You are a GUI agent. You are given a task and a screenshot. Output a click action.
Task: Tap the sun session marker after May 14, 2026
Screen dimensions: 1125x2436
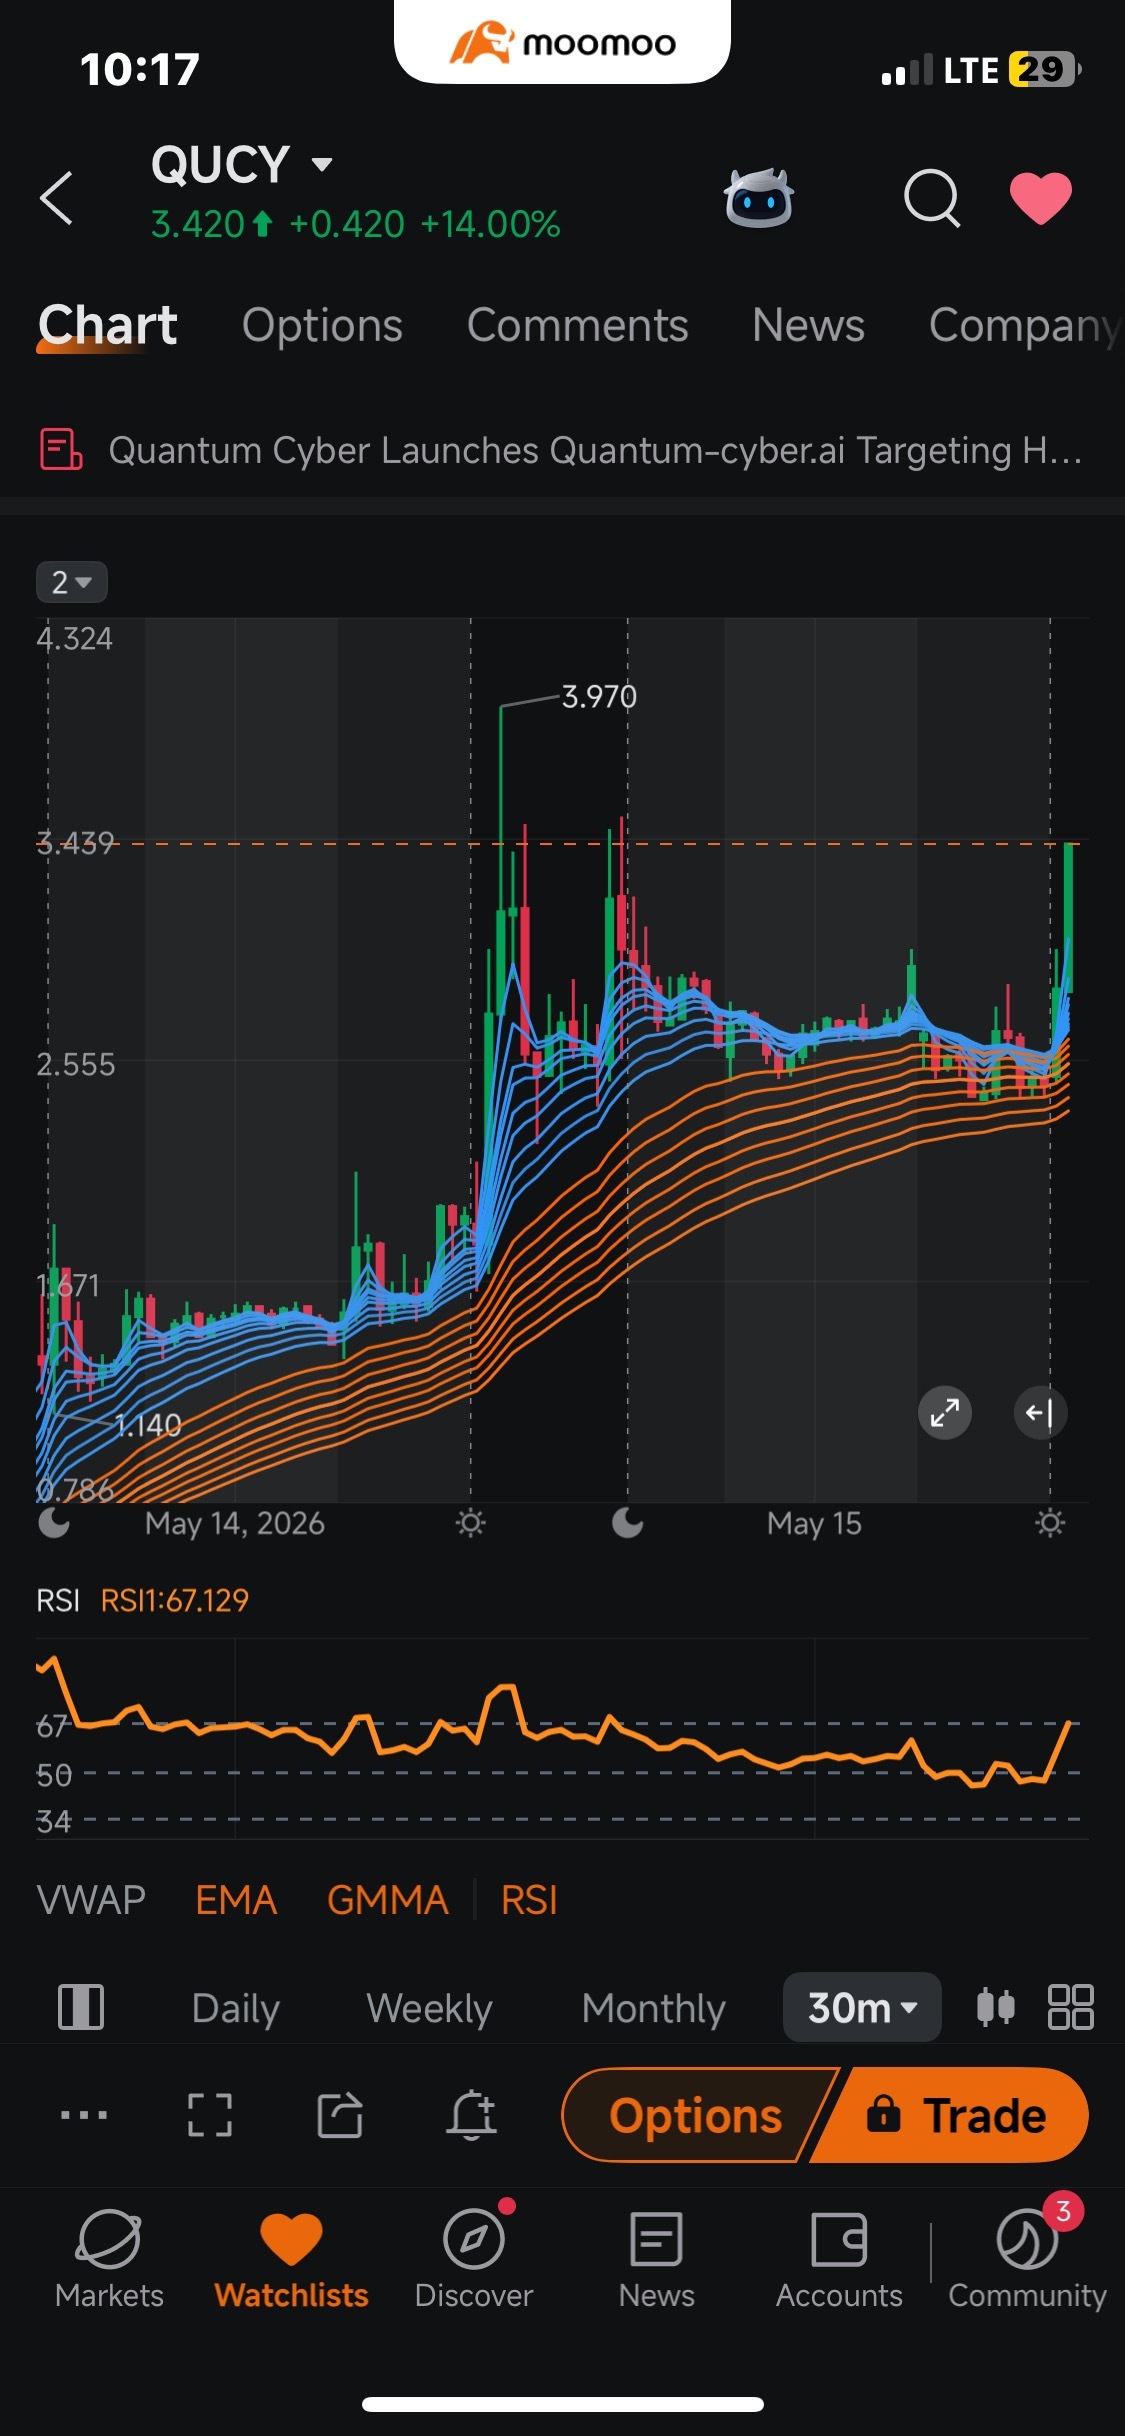coord(470,1523)
